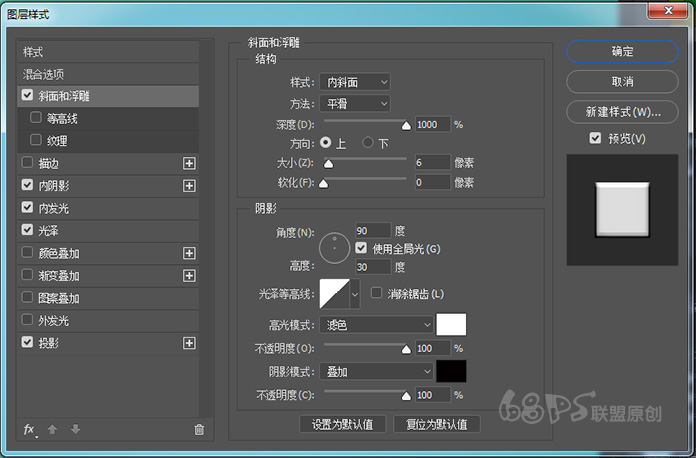Expand the 光泽等高线 picker arrow
696x458 pixels.
pyautogui.click(x=354, y=294)
